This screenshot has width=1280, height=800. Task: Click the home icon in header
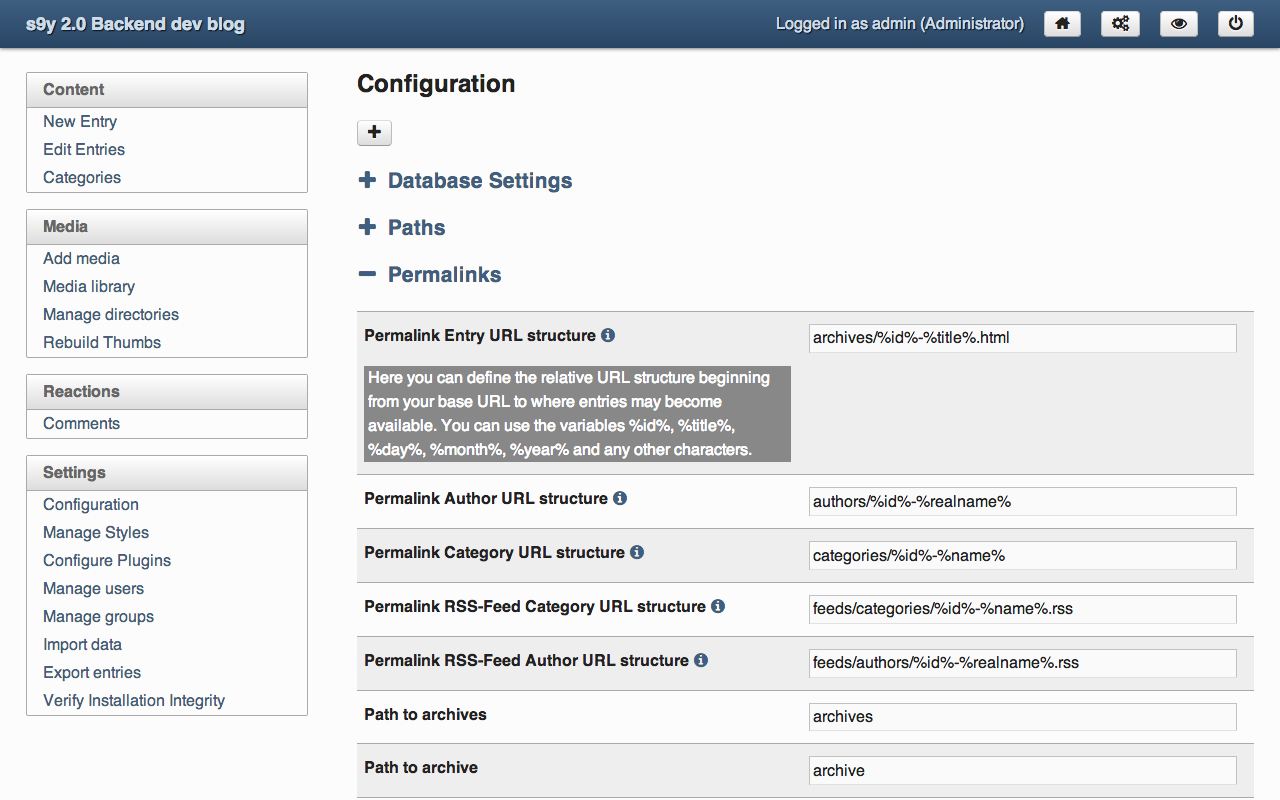click(x=1062, y=24)
